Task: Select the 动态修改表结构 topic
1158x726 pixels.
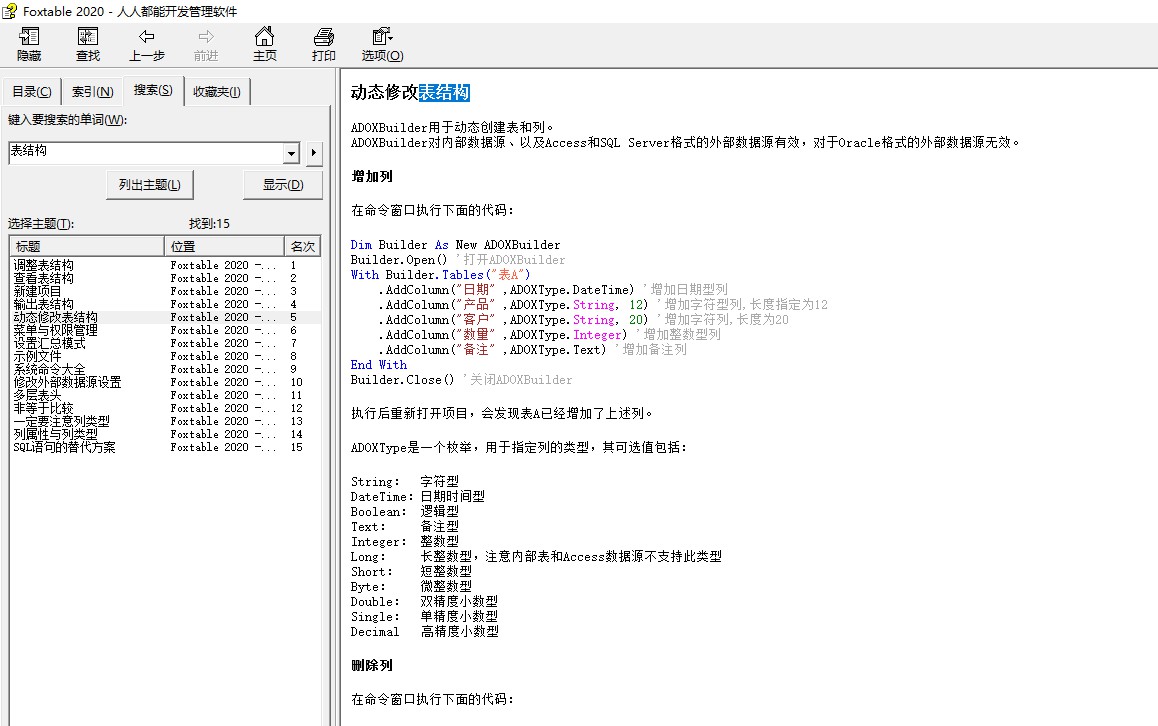Action: 55,318
